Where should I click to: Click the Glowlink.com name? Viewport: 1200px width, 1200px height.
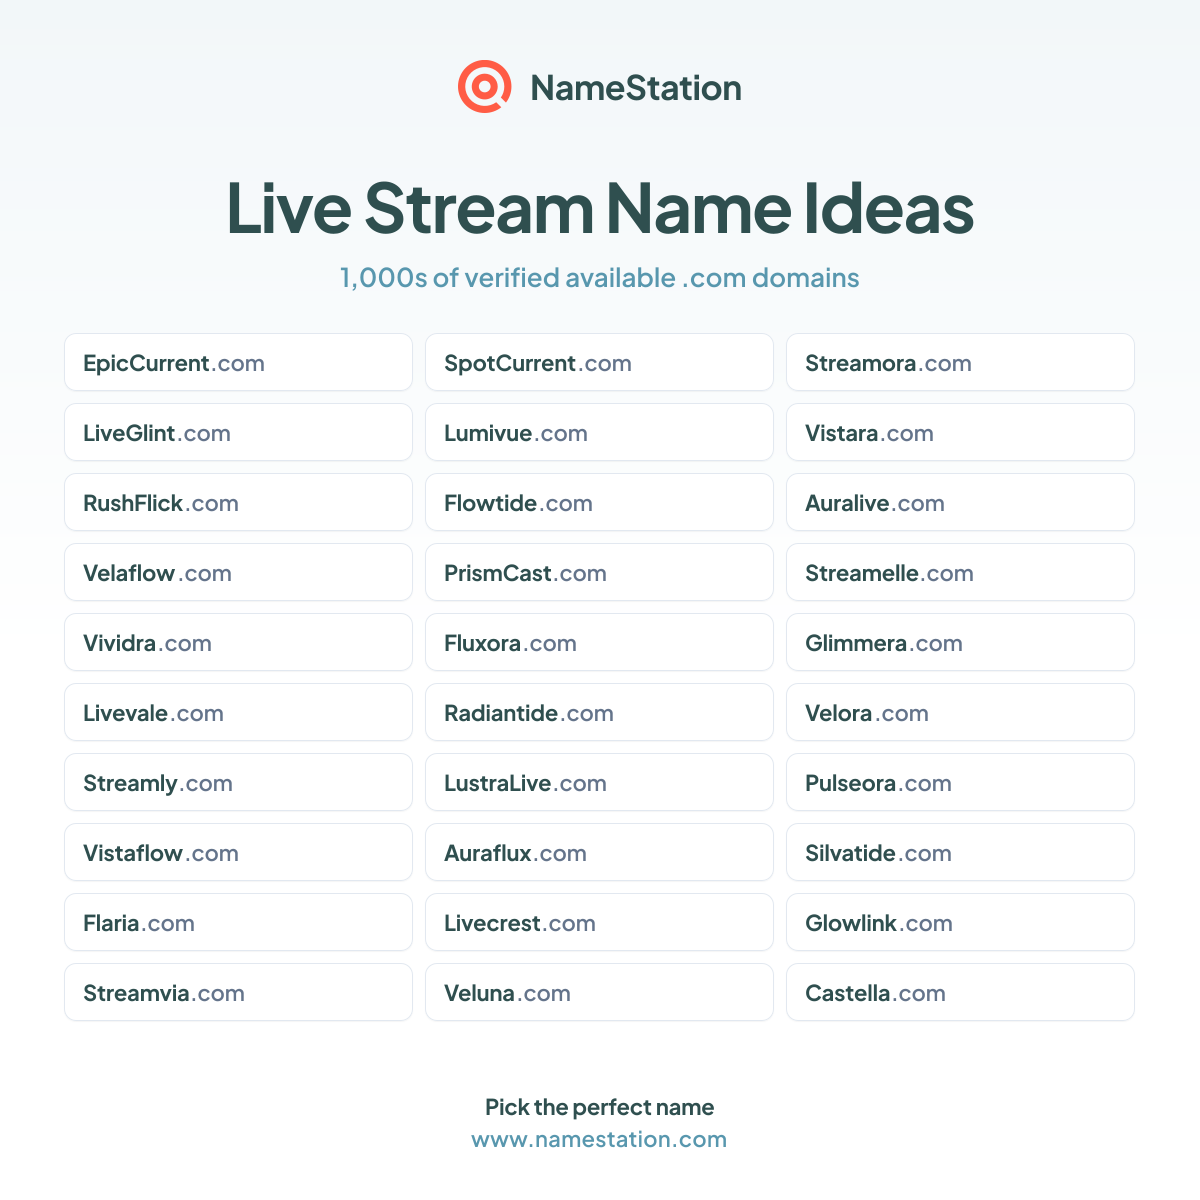click(960, 922)
